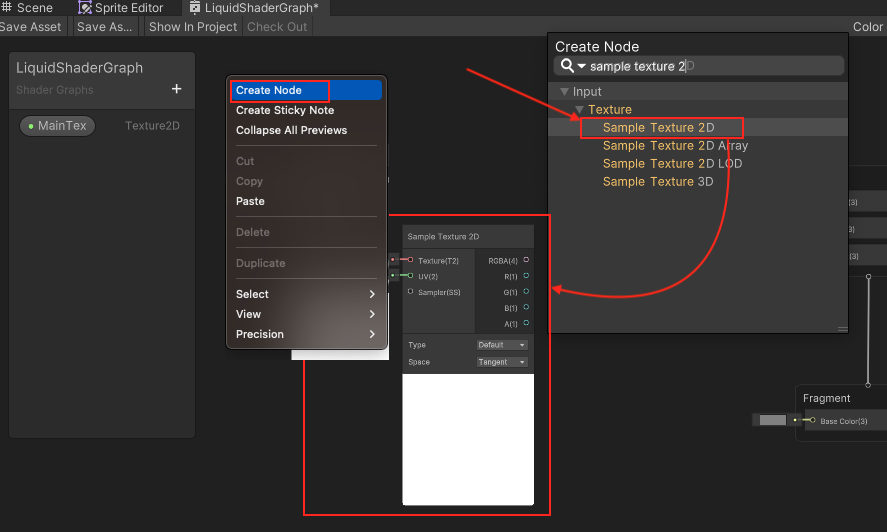Click the Base Color gray swatch
Screen dimensions: 887x532
773,420
